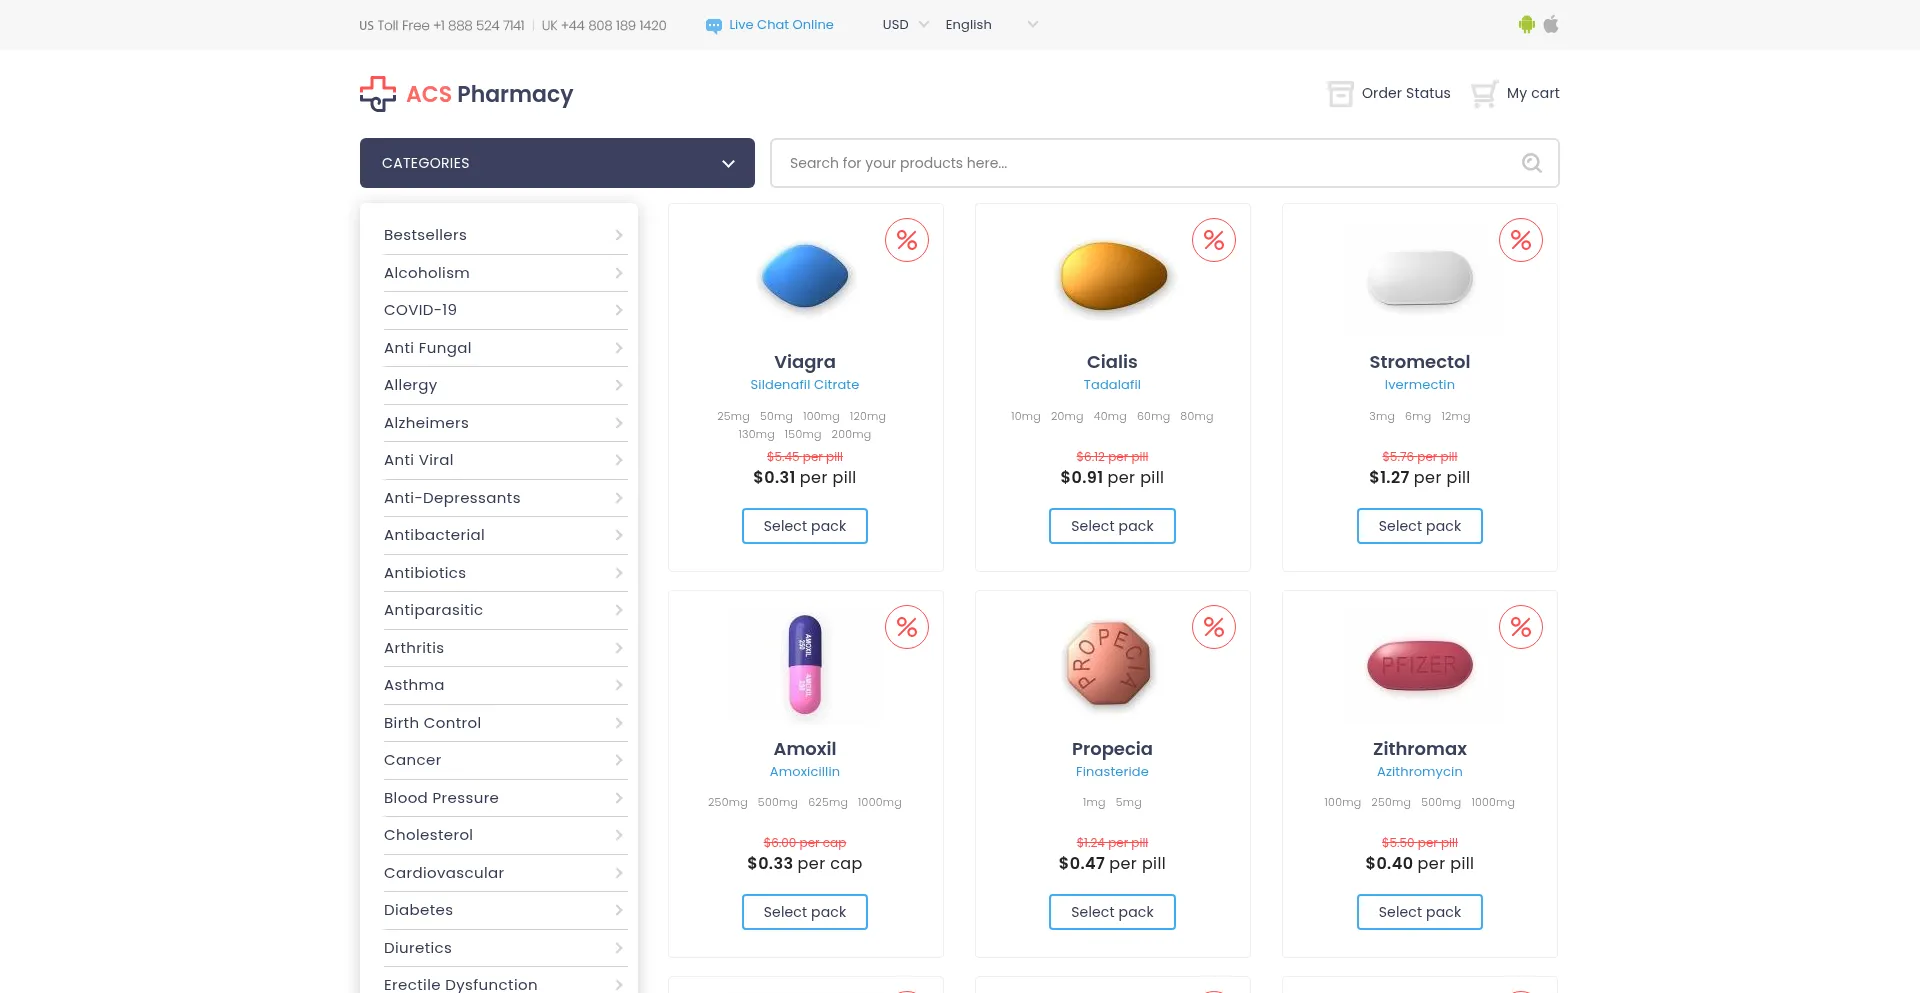Click the Stromectol pill image
Screen dimensions: 1920x993
coord(1419,278)
